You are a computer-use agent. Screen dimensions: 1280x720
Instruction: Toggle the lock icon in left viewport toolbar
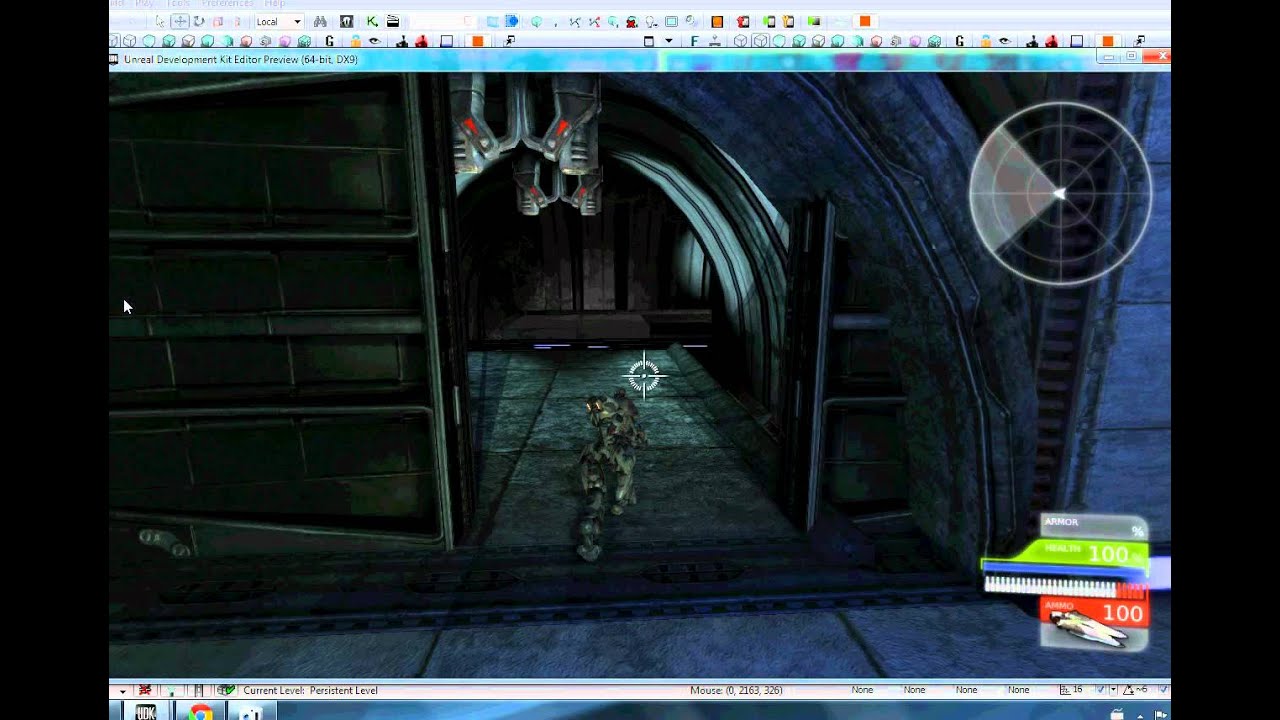(355, 41)
